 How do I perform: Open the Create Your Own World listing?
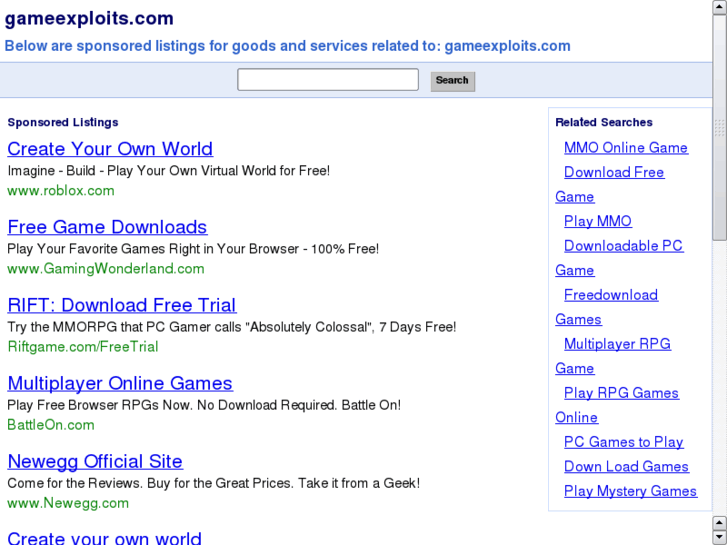click(110, 149)
